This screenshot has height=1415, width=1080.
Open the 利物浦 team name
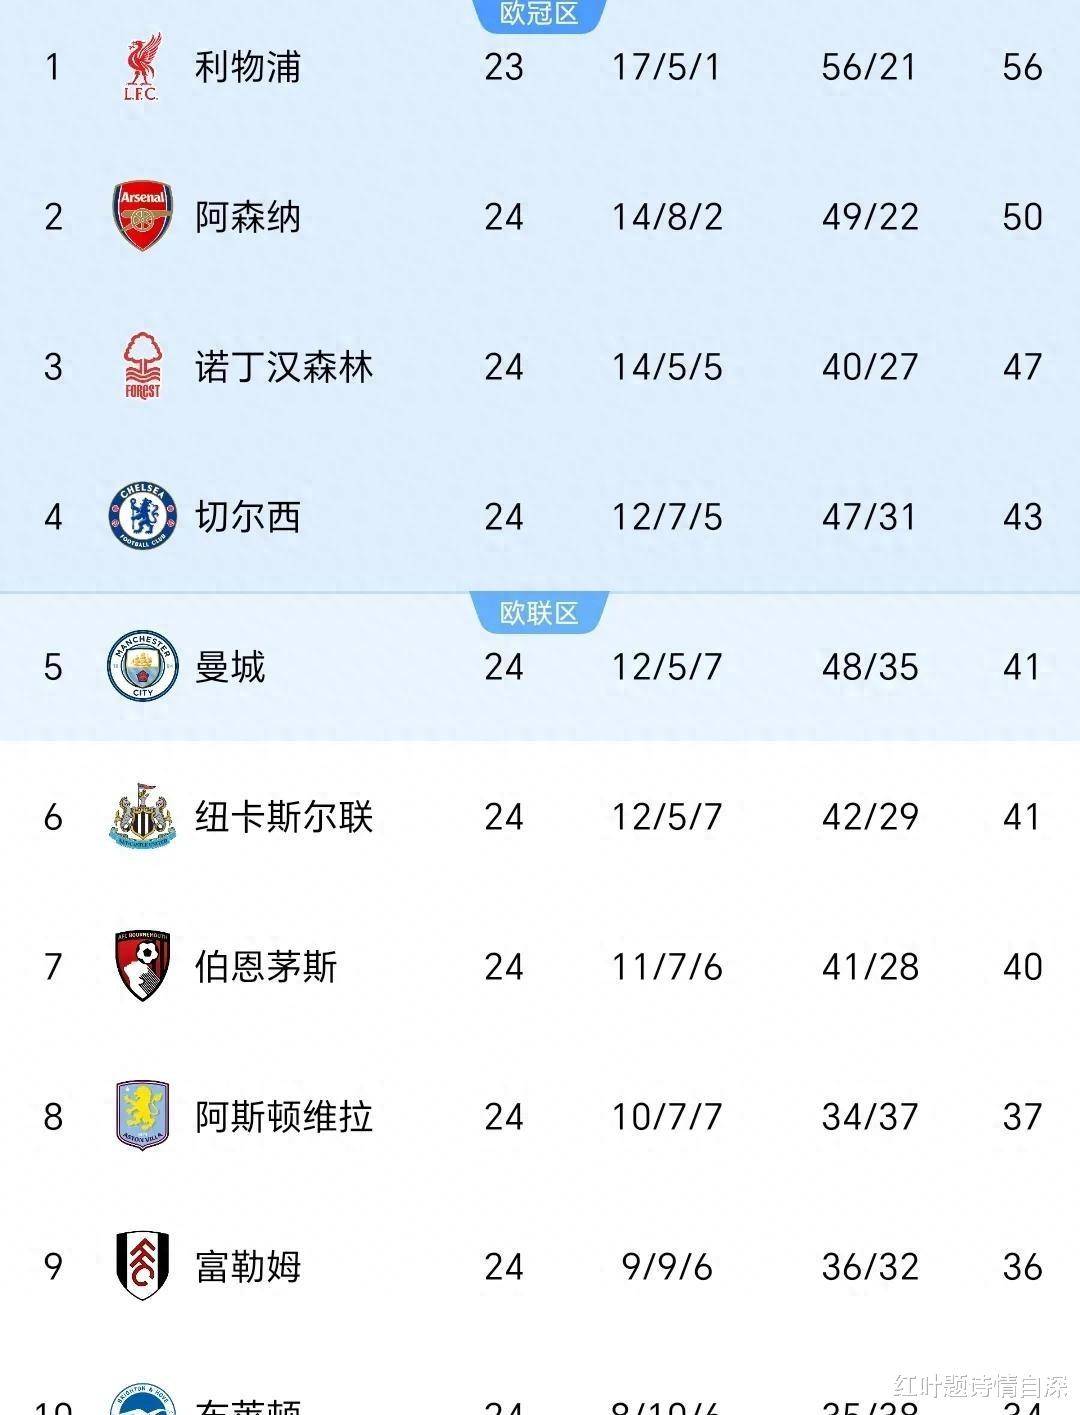point(247,67)
